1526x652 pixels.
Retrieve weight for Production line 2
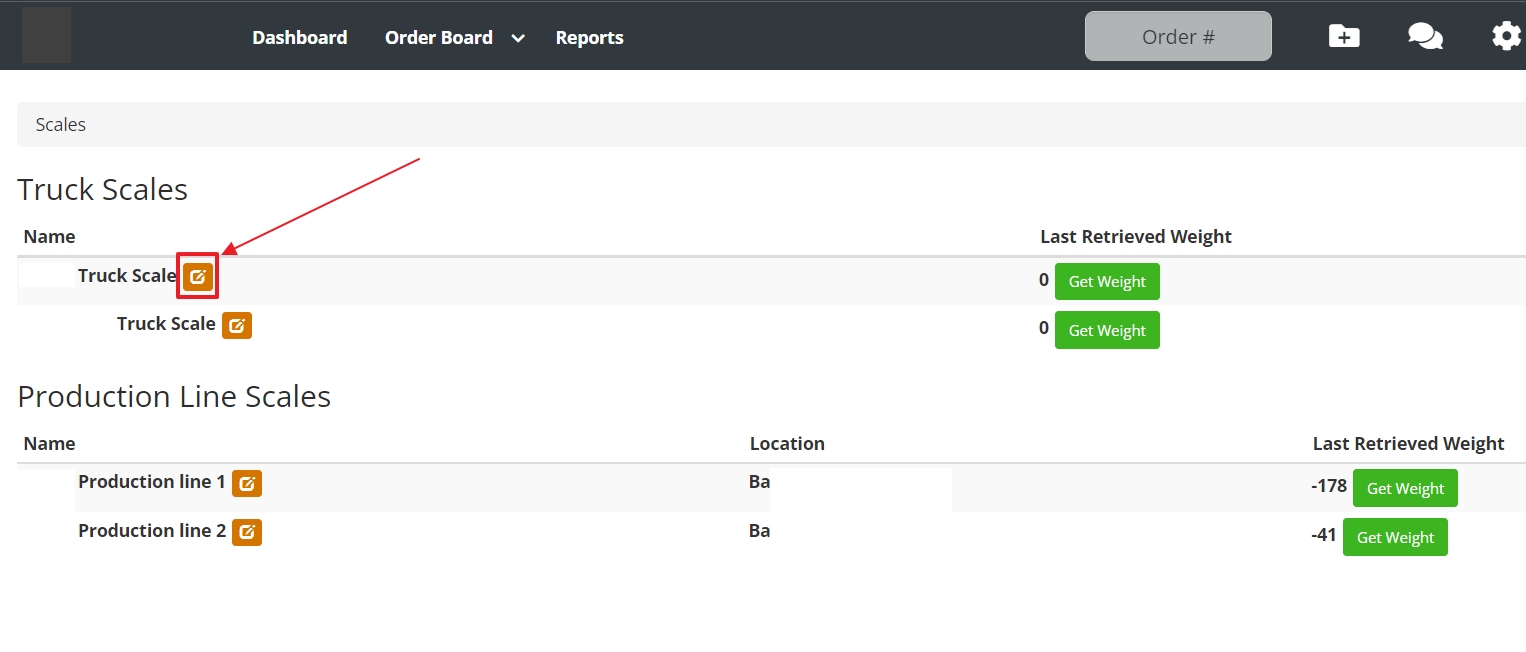pyautogui.click(x=1395, y=537)
